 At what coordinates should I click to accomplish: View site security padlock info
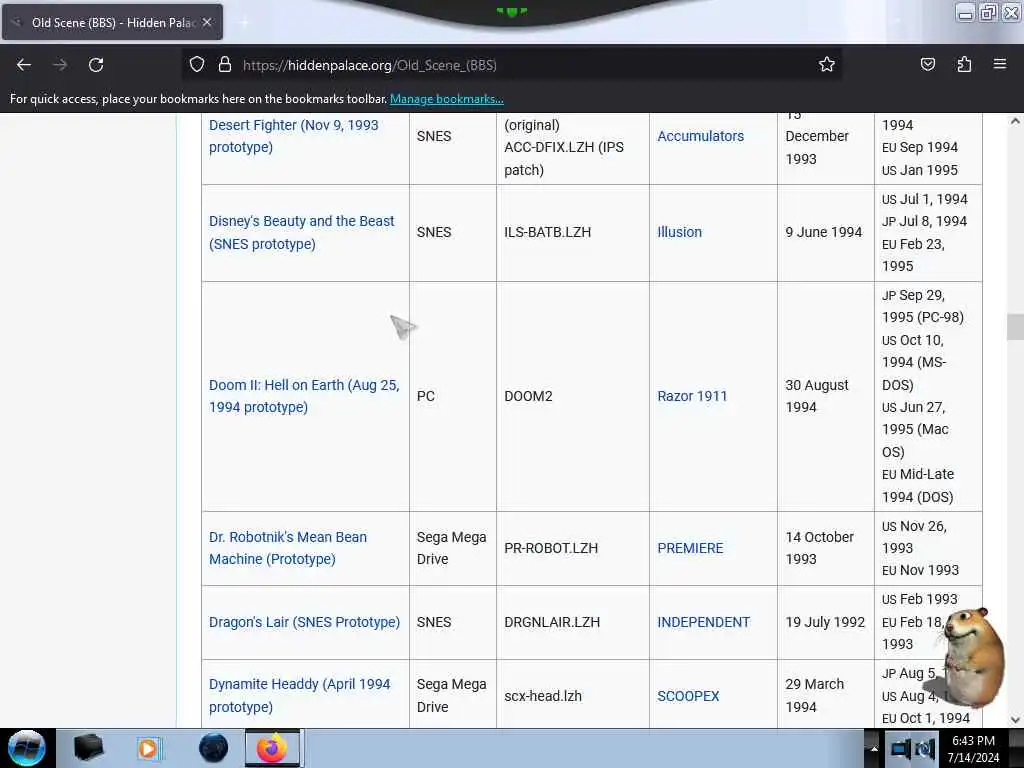[x=225, y=65]
